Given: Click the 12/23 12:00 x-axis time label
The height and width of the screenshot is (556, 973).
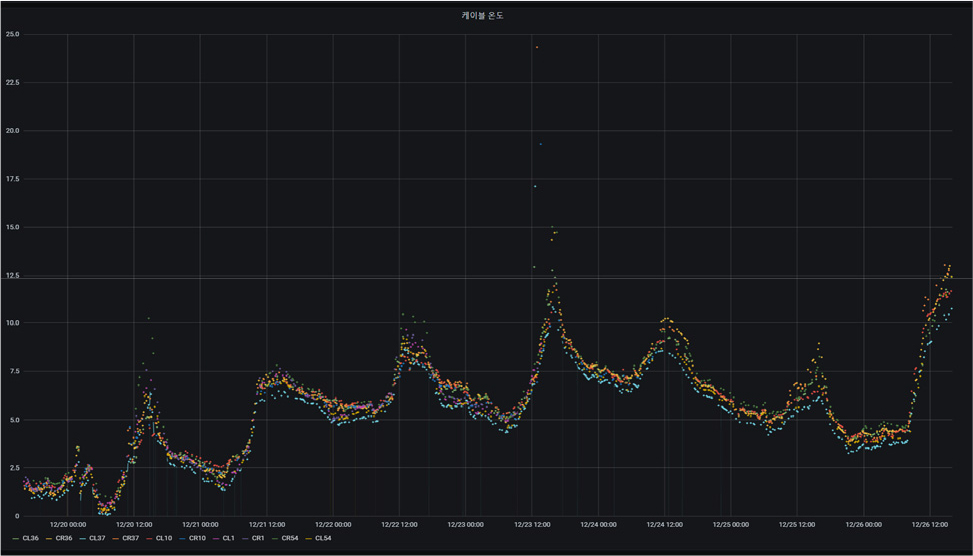Looking at the screenshot, I should point(531,523).
